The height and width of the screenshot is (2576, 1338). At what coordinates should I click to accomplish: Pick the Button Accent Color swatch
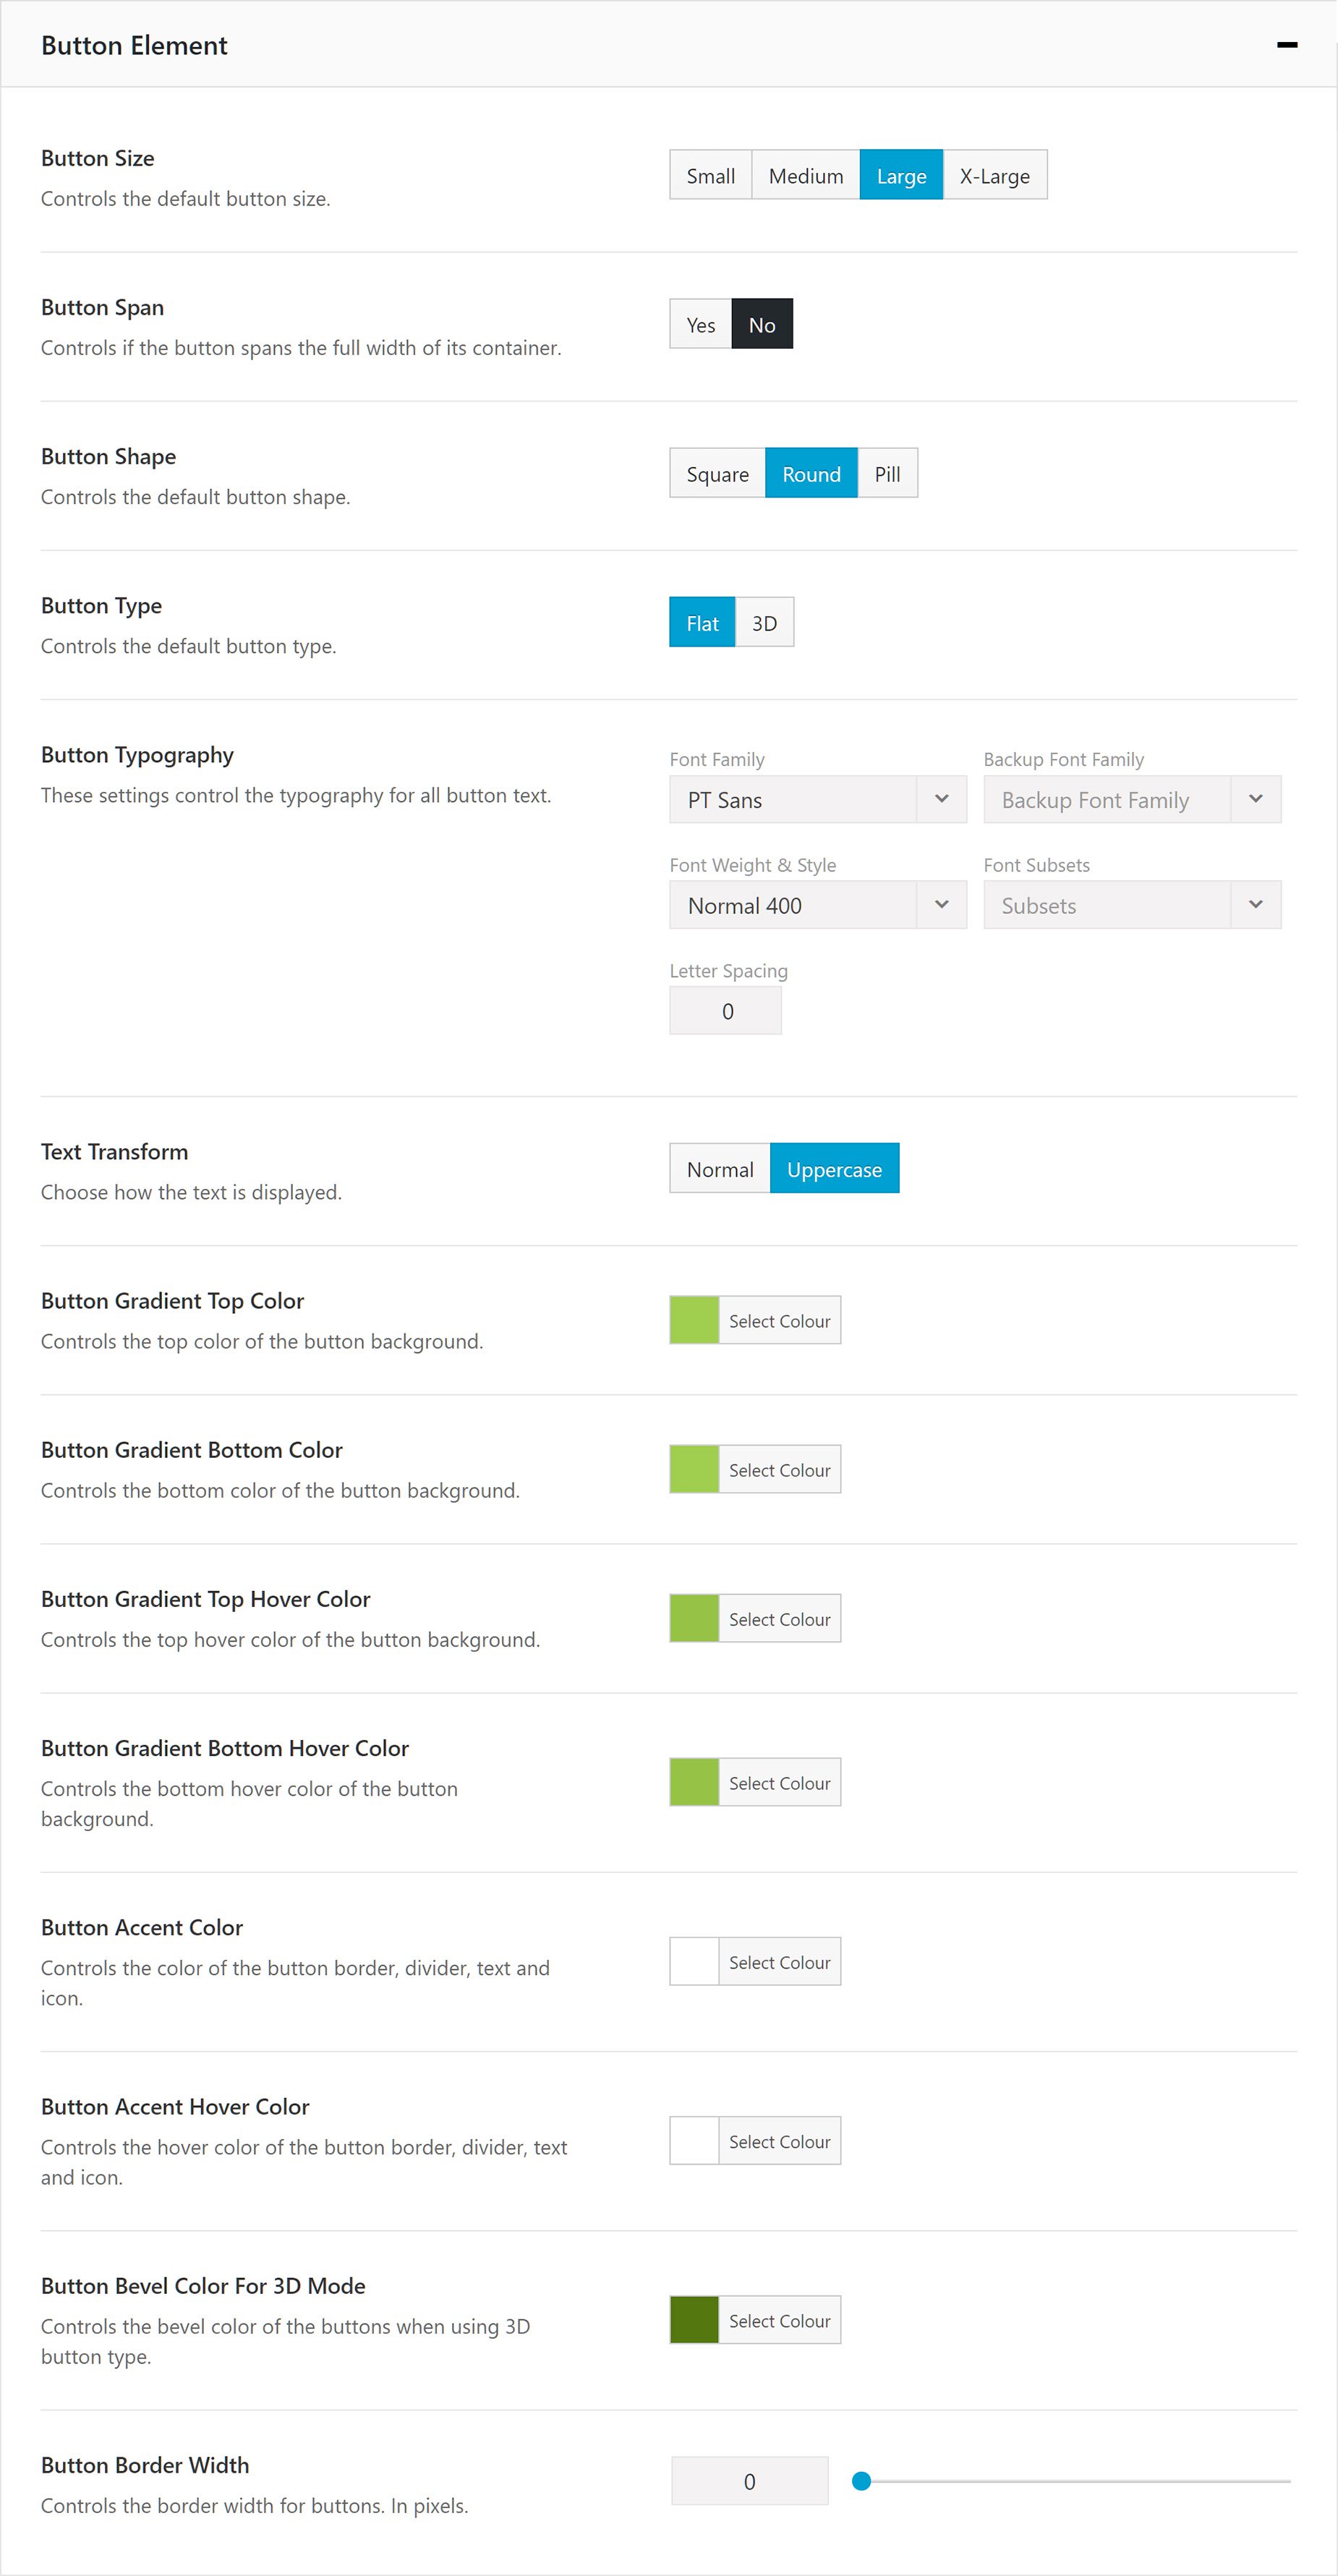pos(694,1962)
